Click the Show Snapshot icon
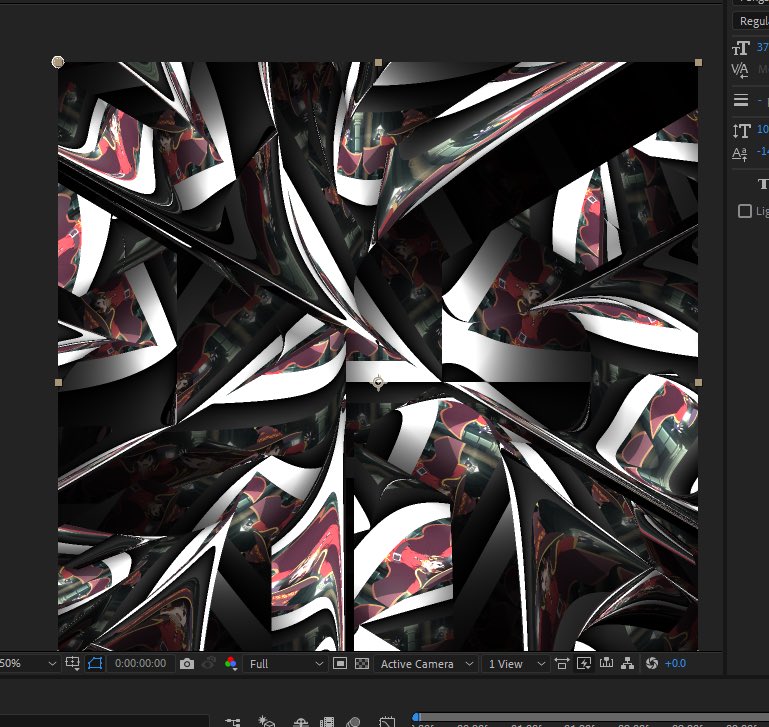The image size is (769, 727). point(209,664)
